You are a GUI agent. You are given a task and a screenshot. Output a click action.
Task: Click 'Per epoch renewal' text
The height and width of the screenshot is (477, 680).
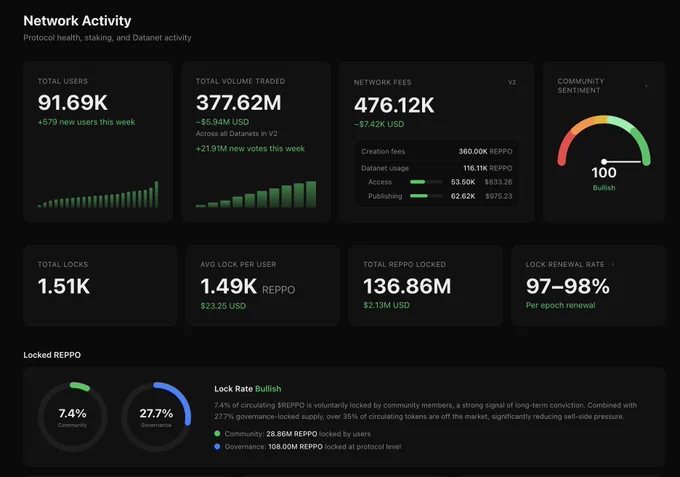(x=560, y=305)
